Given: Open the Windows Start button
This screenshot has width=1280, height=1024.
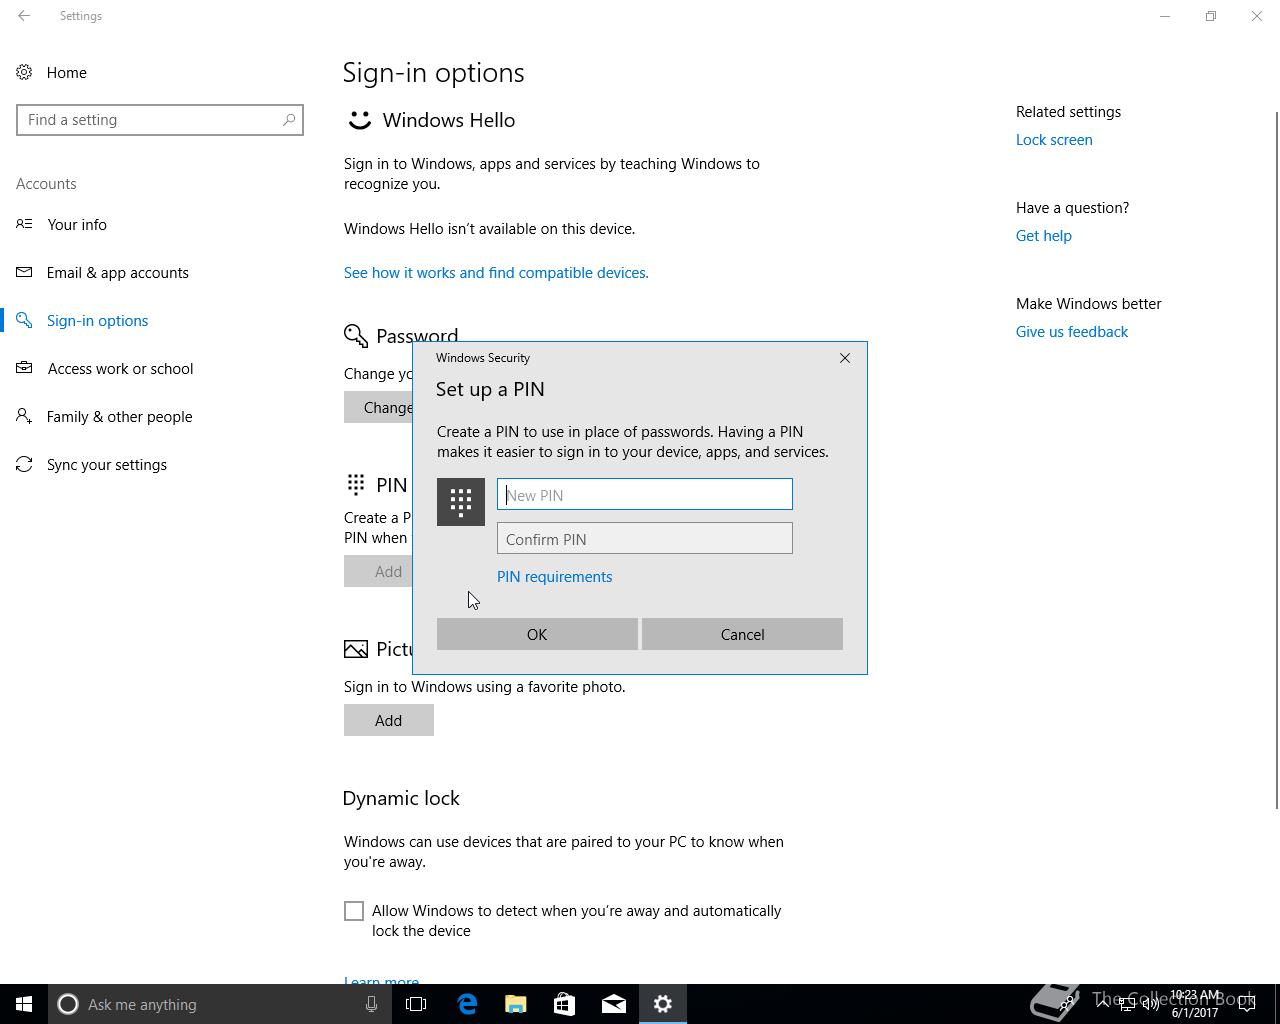Looking at the screenshot, I should click(x=24, y=1004).
